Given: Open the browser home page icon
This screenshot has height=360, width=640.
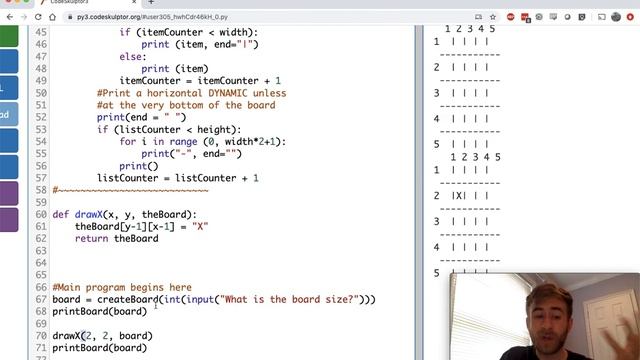Looking at the screenshot, I should (x=52, y=17).
